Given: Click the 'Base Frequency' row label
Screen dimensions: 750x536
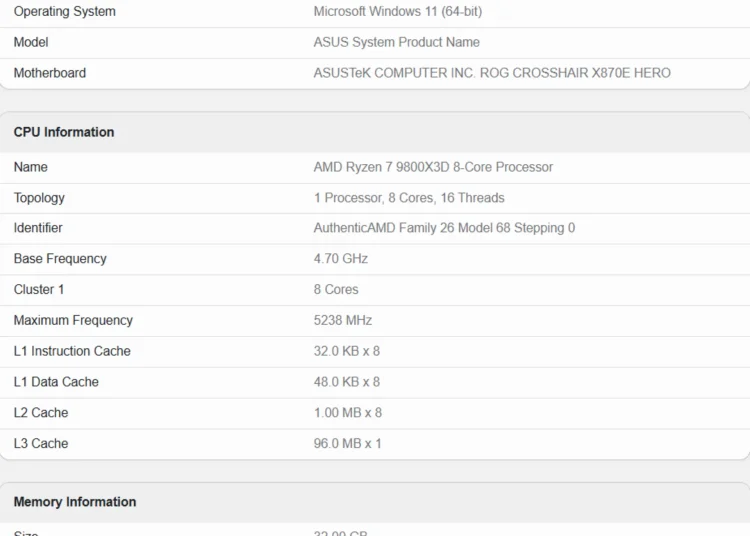Looking at the screenshot, I should point(60,259).
